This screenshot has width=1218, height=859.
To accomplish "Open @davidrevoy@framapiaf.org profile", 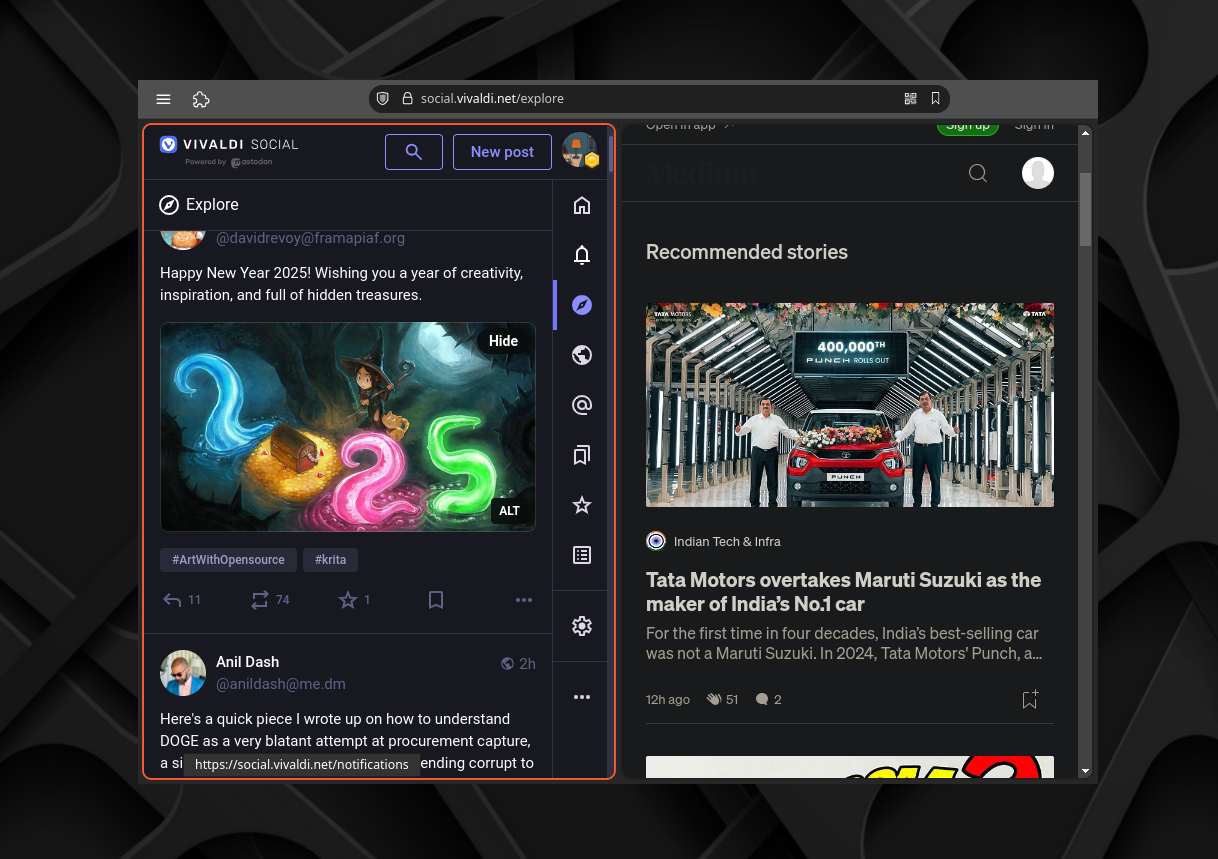I will point(310,238).
